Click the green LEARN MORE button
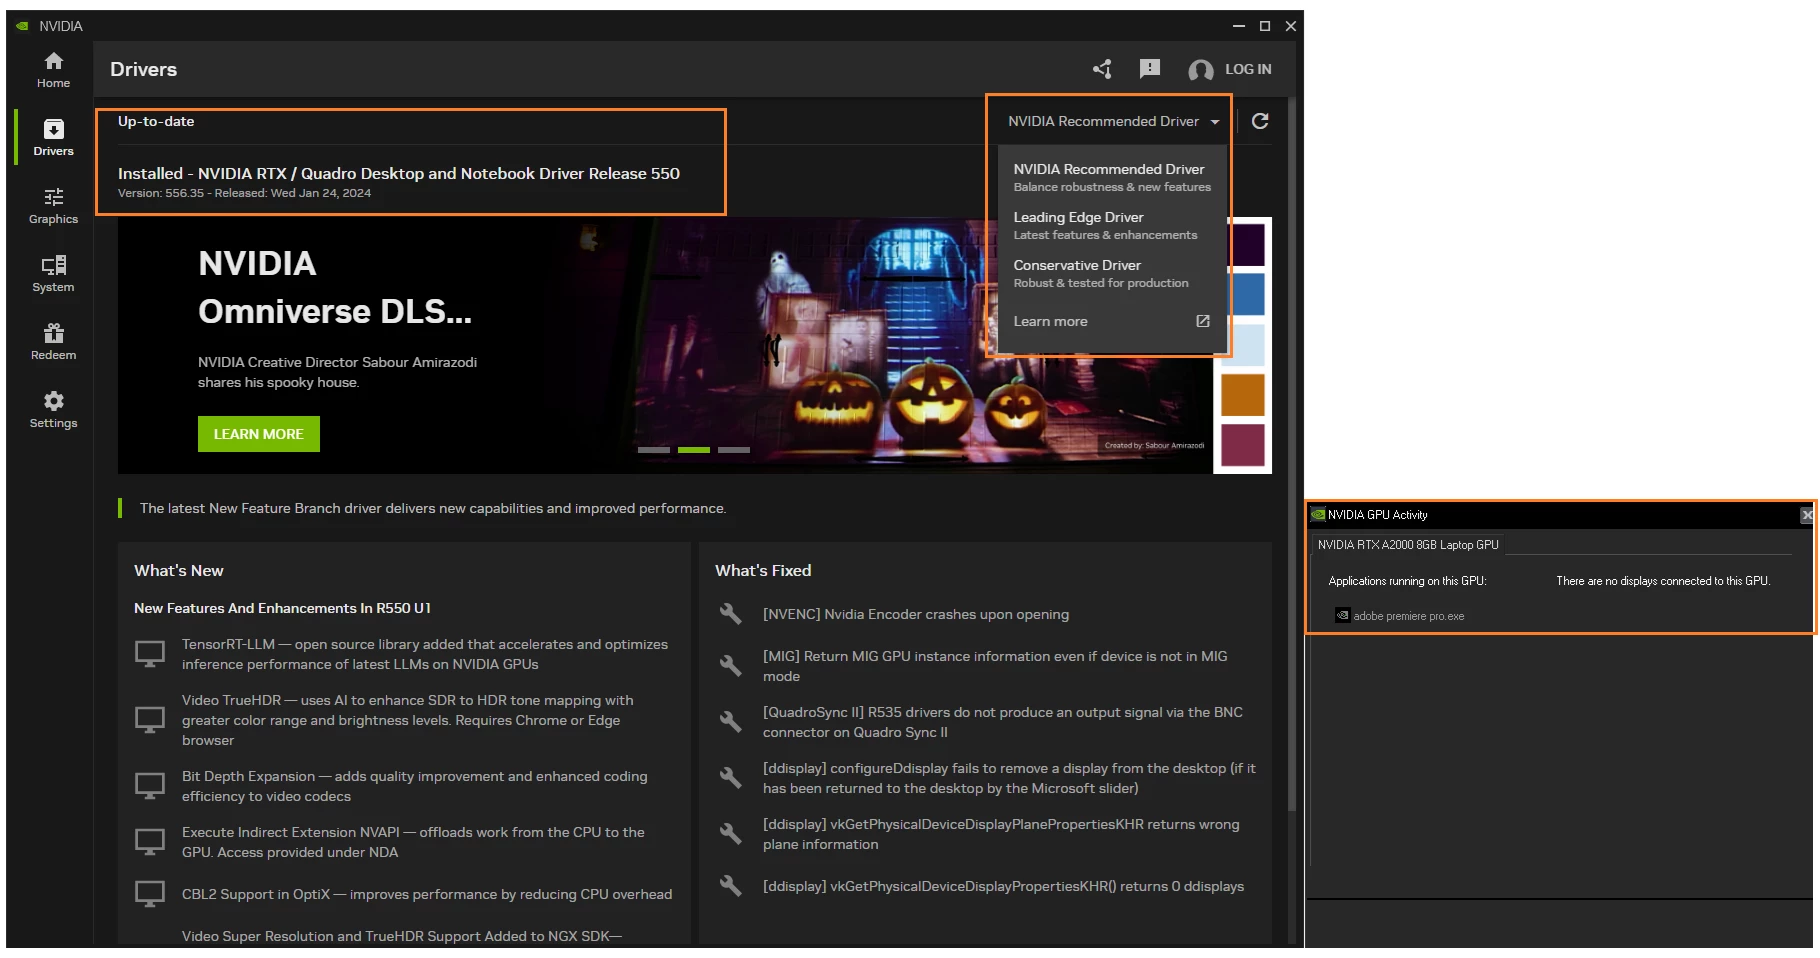 [258, 434]
